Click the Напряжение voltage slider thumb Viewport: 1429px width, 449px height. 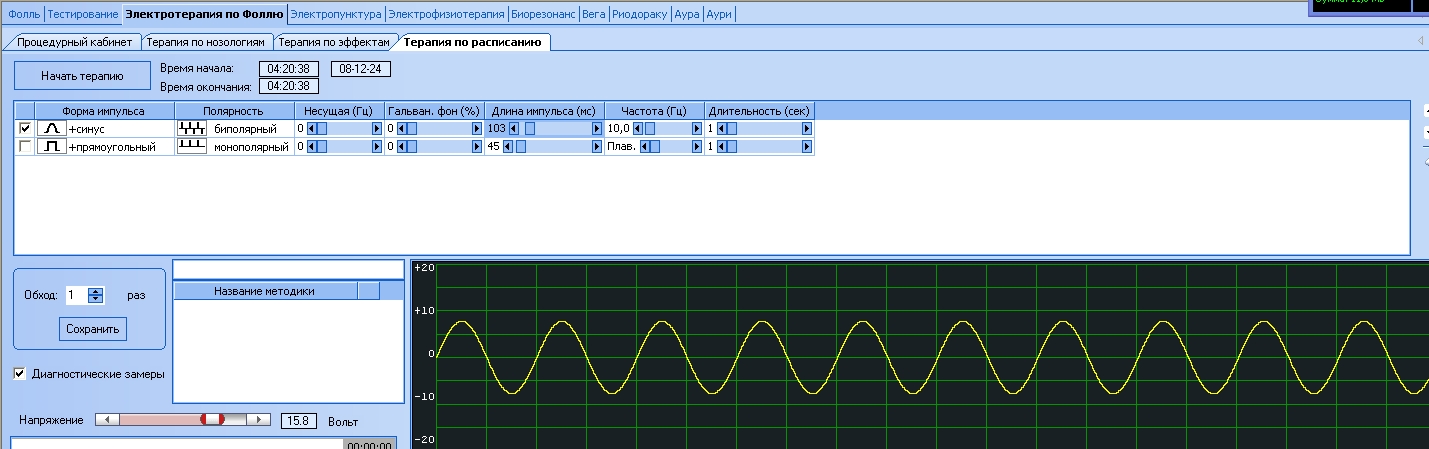(211, 420)
